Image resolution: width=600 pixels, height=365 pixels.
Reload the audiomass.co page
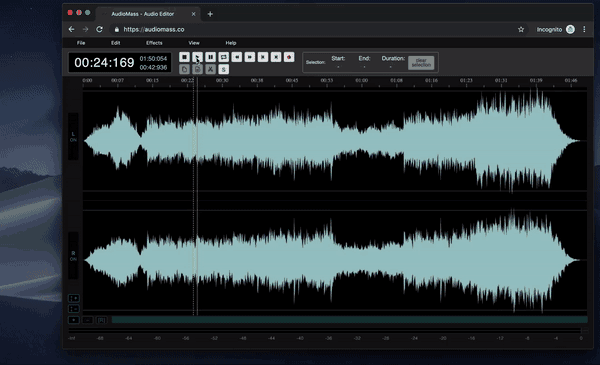point(99,29)
